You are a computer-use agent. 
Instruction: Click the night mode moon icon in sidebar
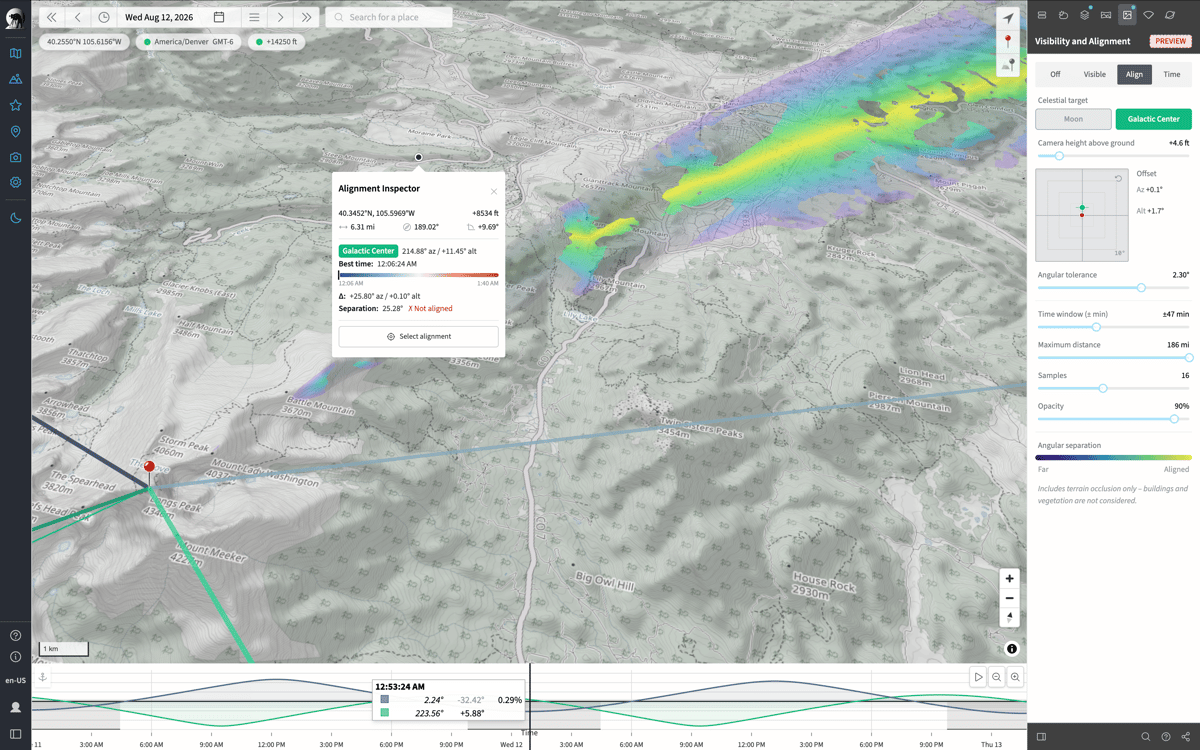pos(15,218)
